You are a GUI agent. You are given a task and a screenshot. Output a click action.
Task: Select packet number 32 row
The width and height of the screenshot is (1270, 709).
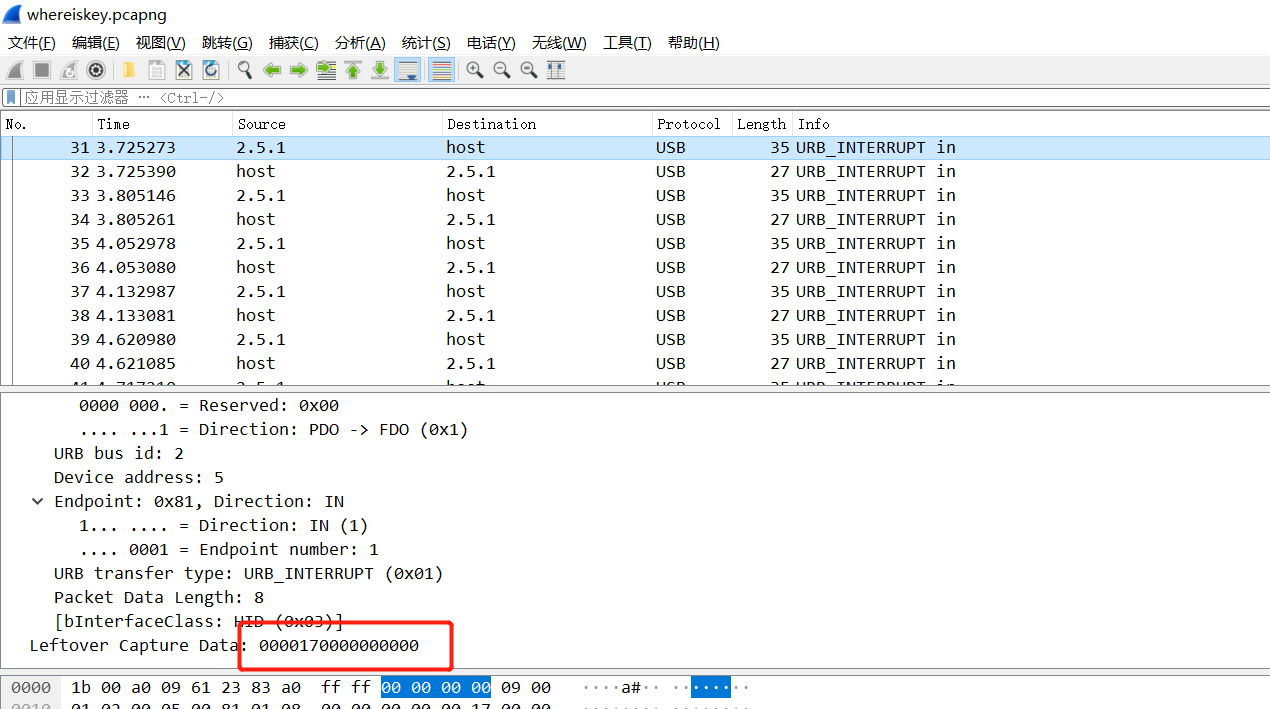click(x=635, y=171)
